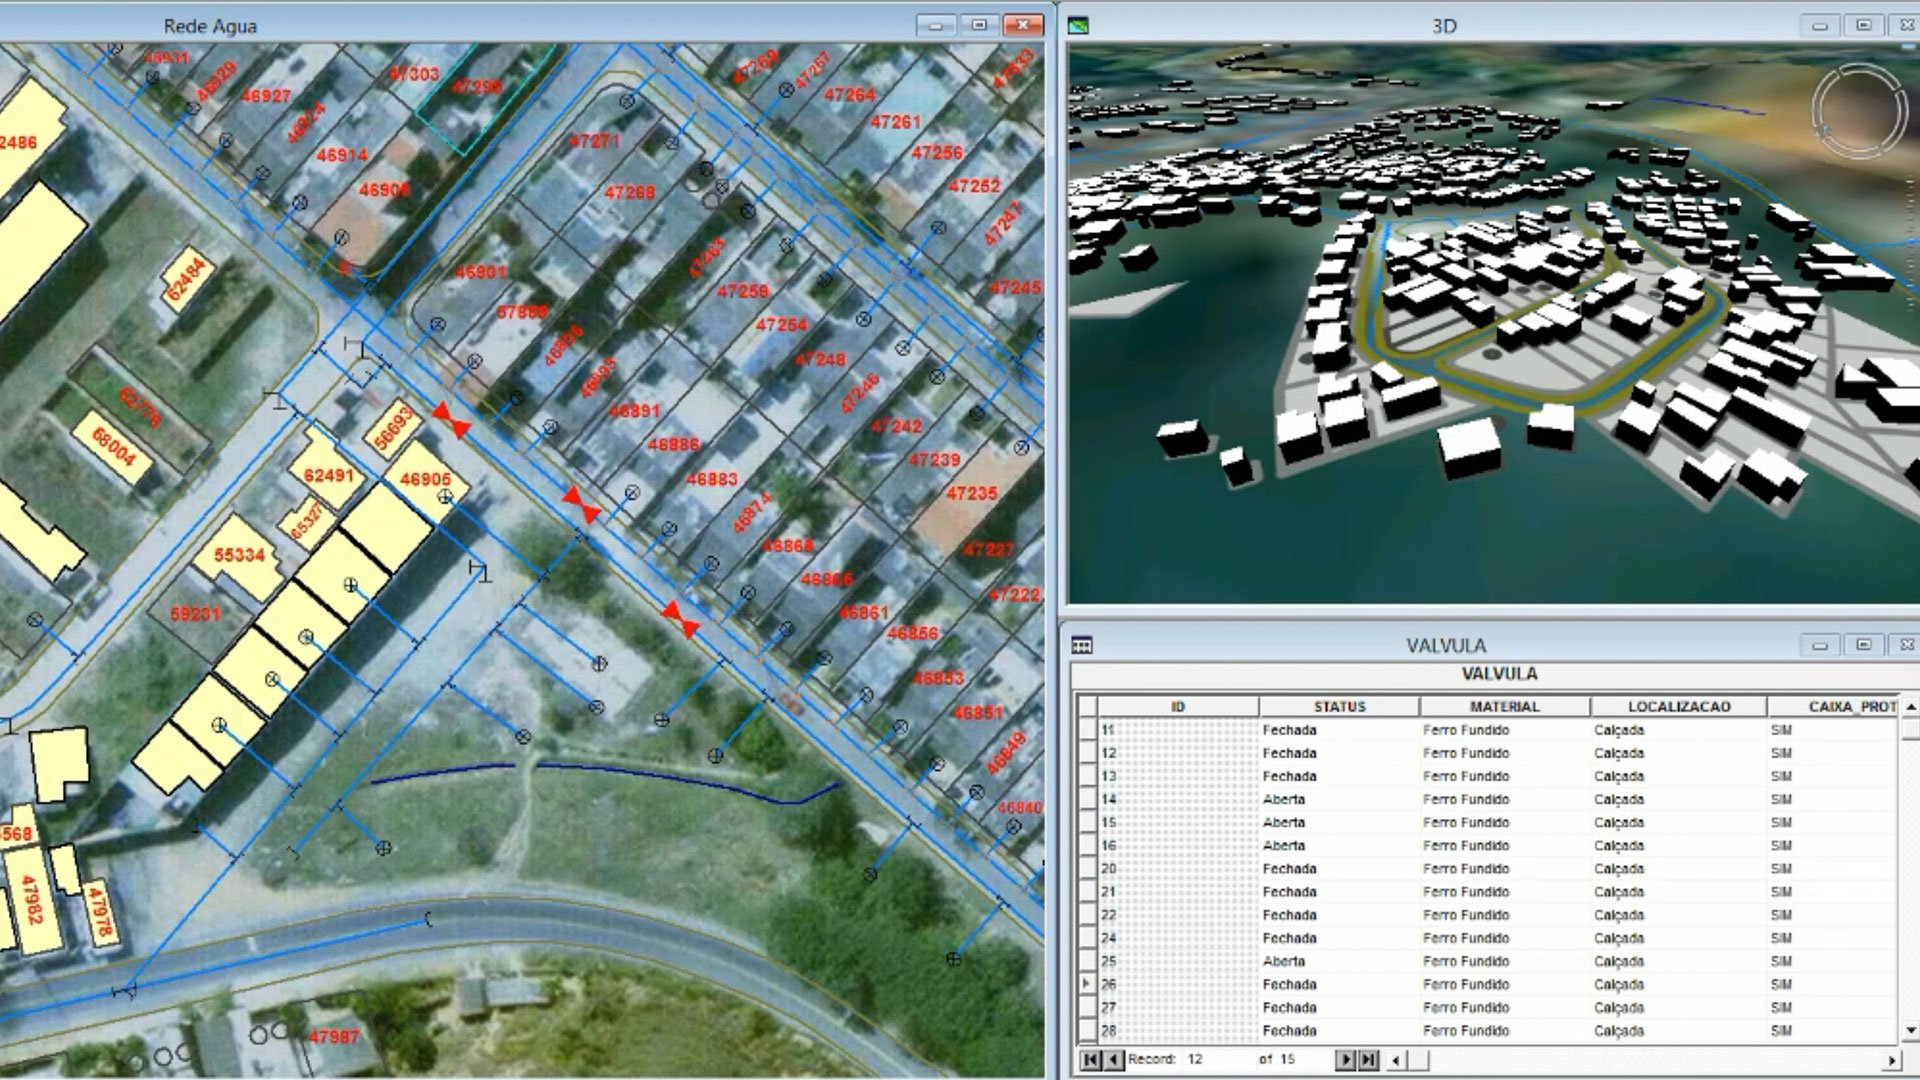
Task: Click the valve symbols icon in VALVULA title bar
Action: coord(1081,642)
